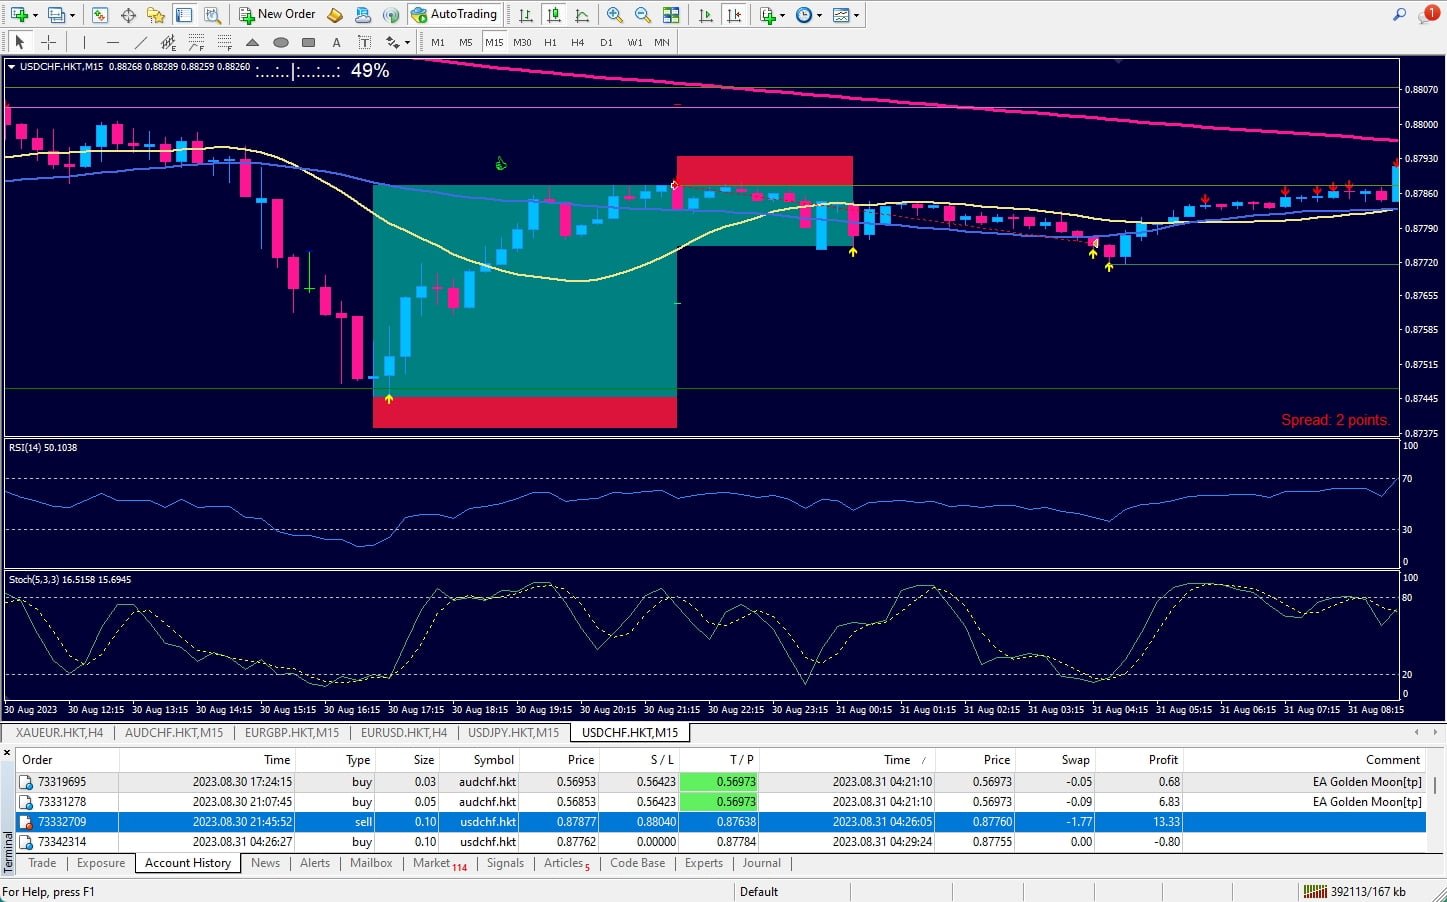
Task: Open the chat notifications icon with red badge
Action: pos(1427,15)
